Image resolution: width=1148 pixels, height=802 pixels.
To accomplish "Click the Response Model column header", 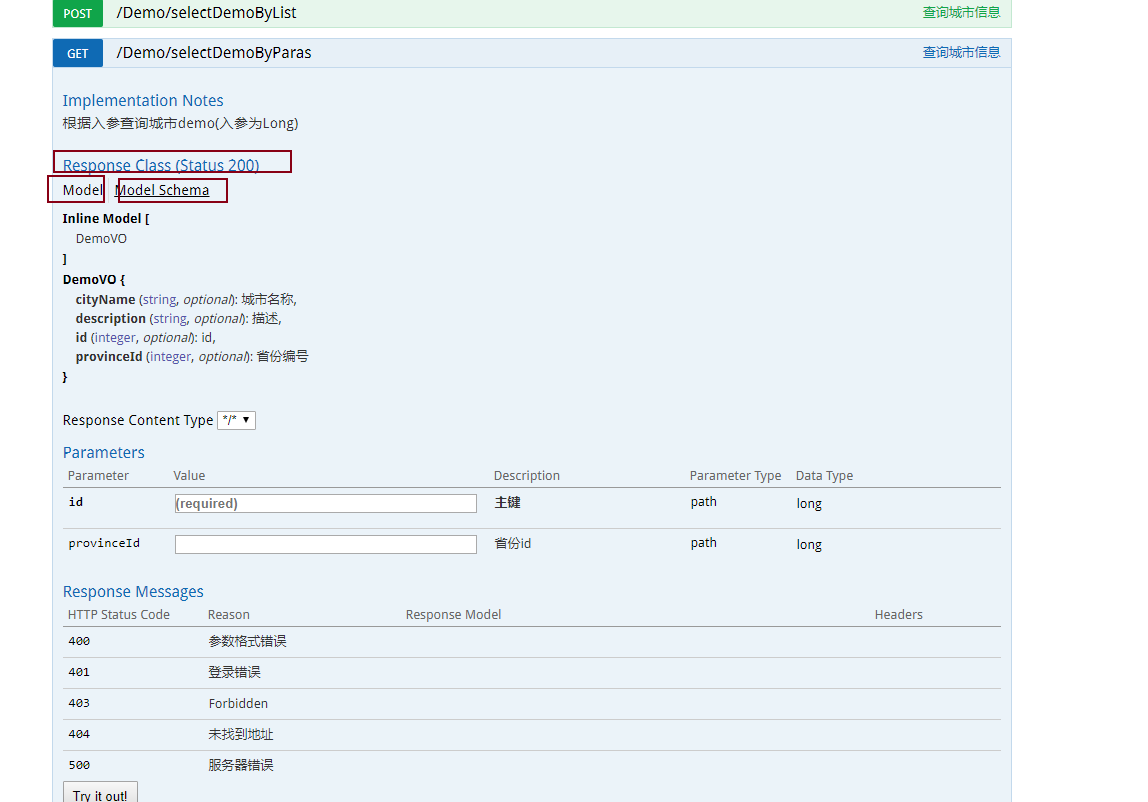I will pyautogui.click(x=453, y=615).
